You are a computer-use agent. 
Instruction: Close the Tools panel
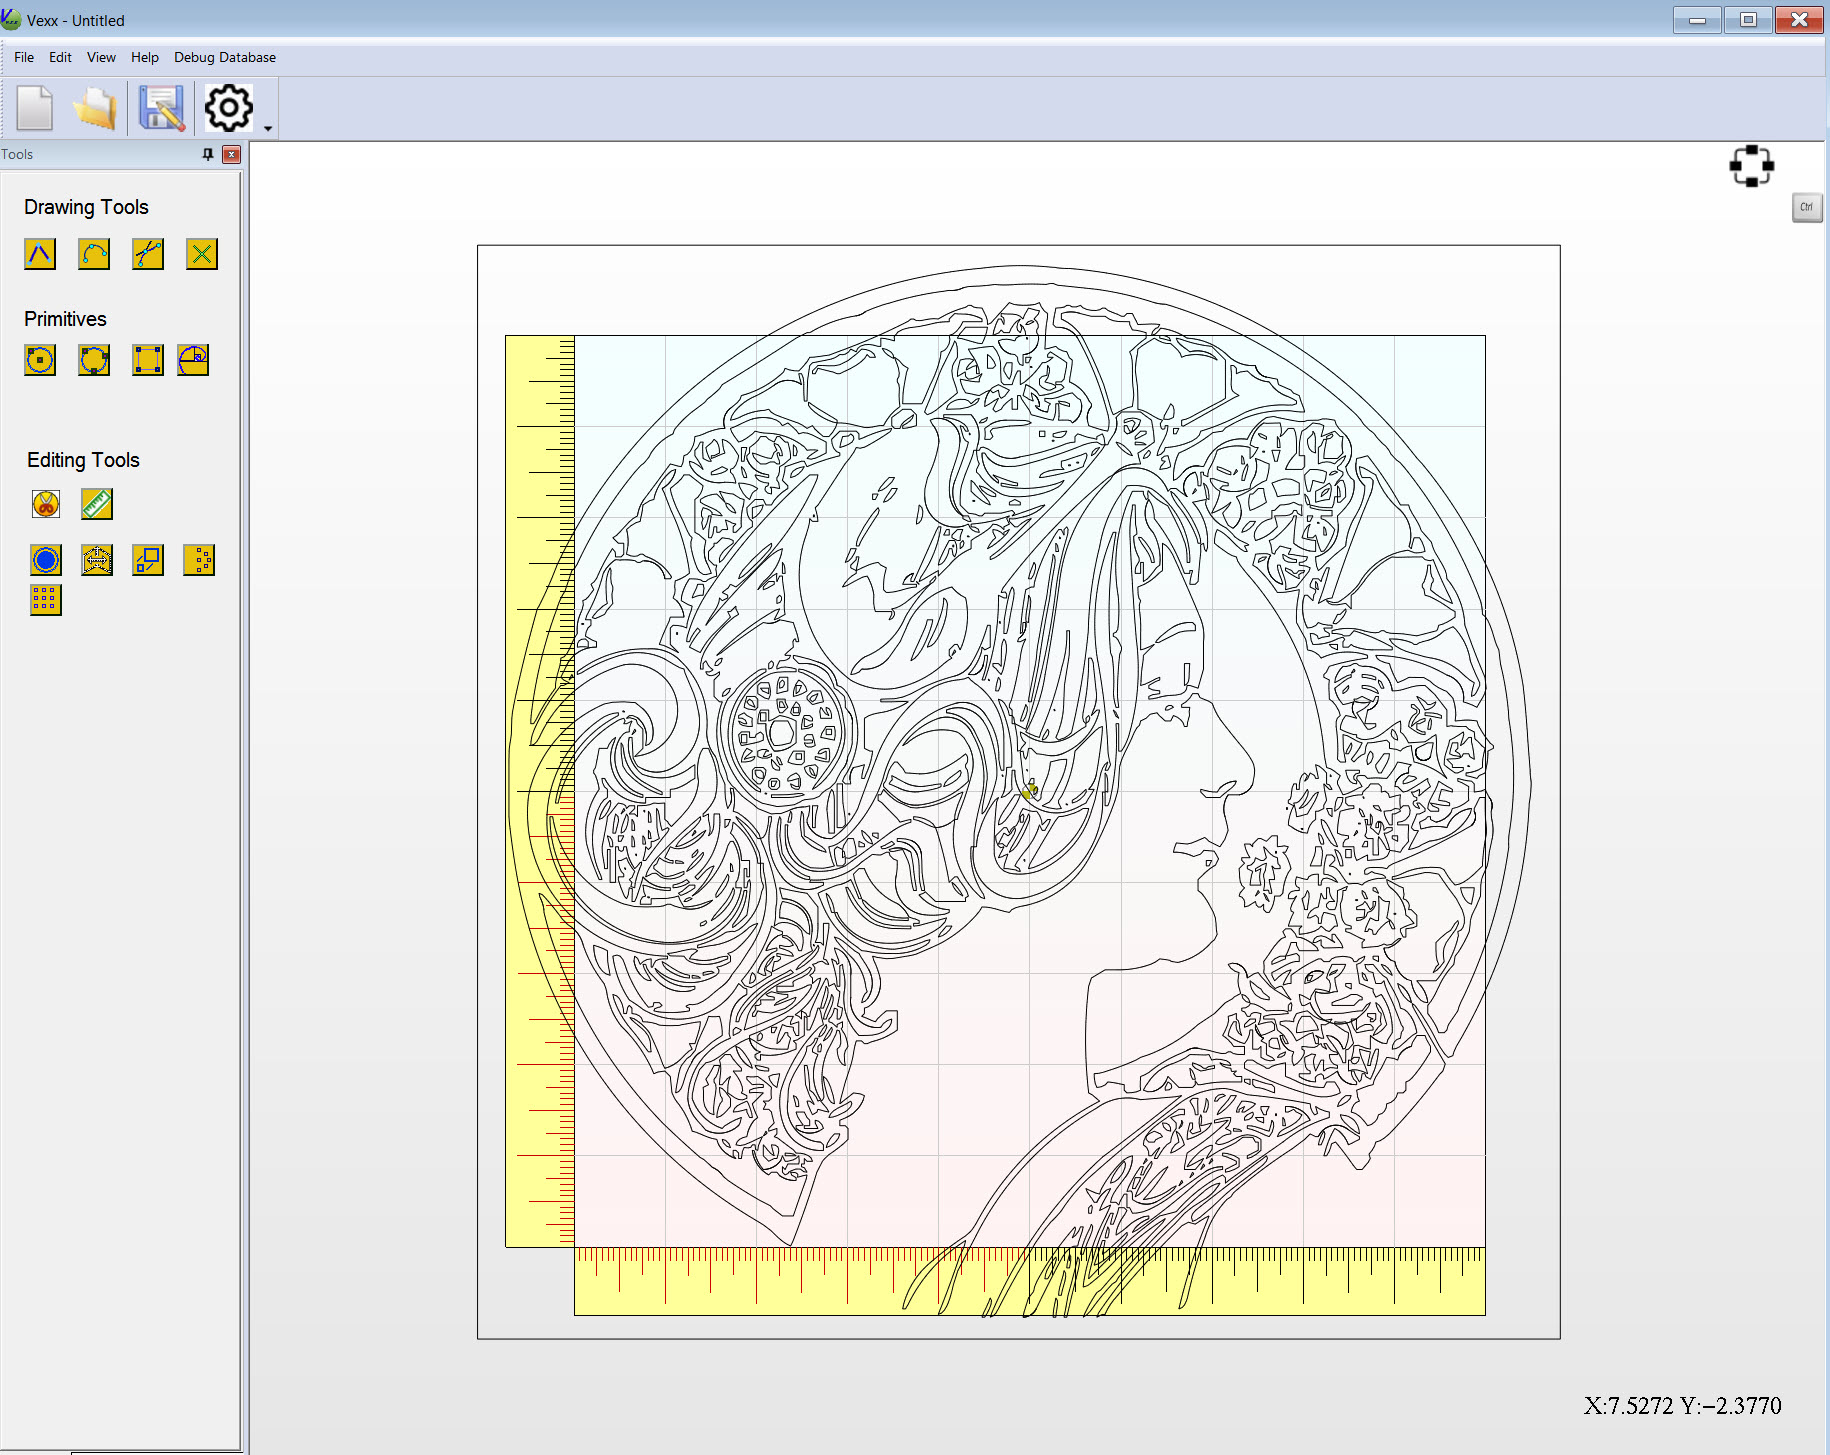point(231,154)
